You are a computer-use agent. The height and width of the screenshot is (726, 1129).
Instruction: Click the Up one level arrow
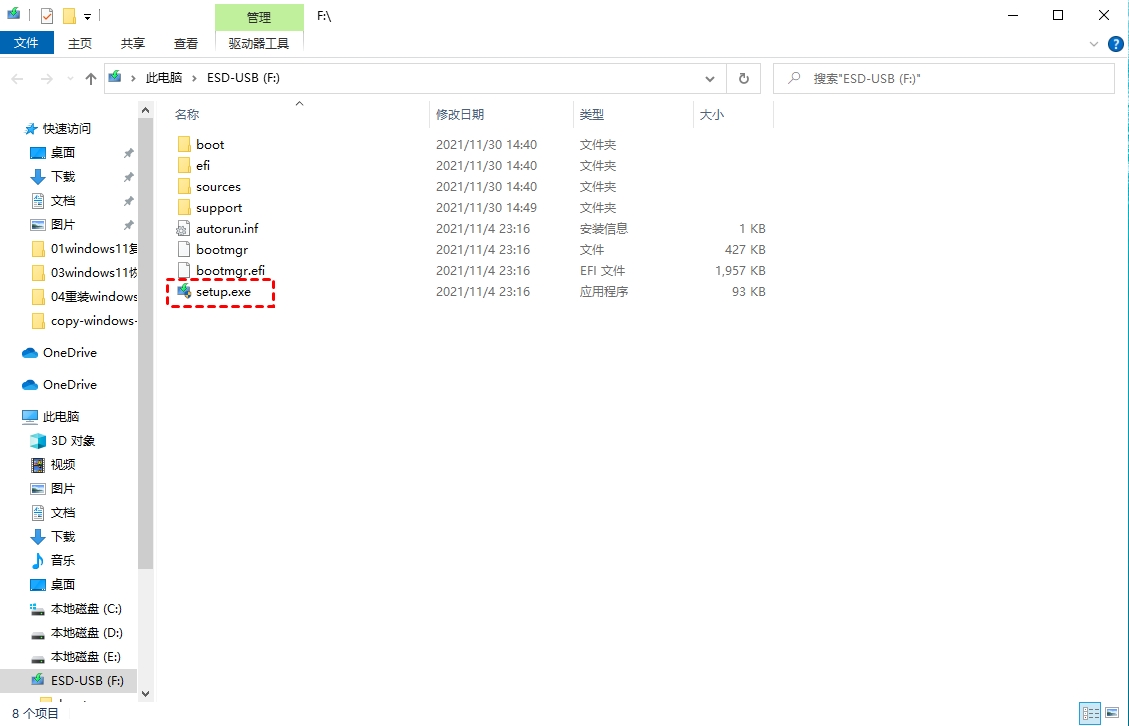pyautogui.click(x=91, y=78)
